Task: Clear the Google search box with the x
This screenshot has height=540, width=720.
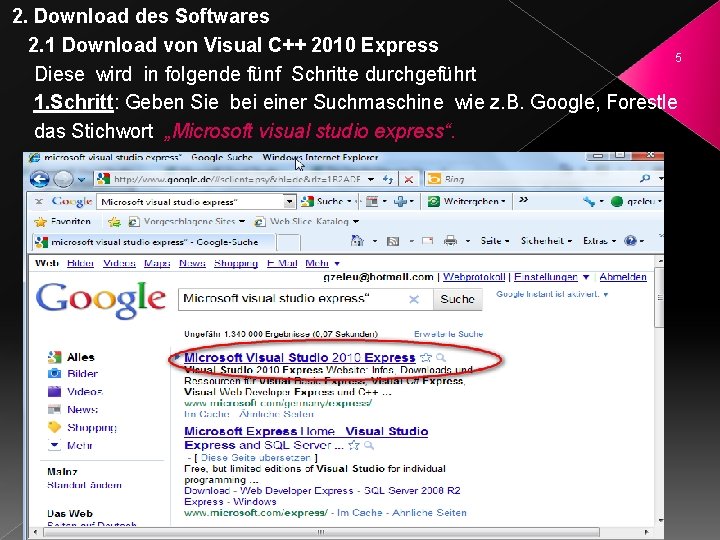Action: (x=414, y=299)
